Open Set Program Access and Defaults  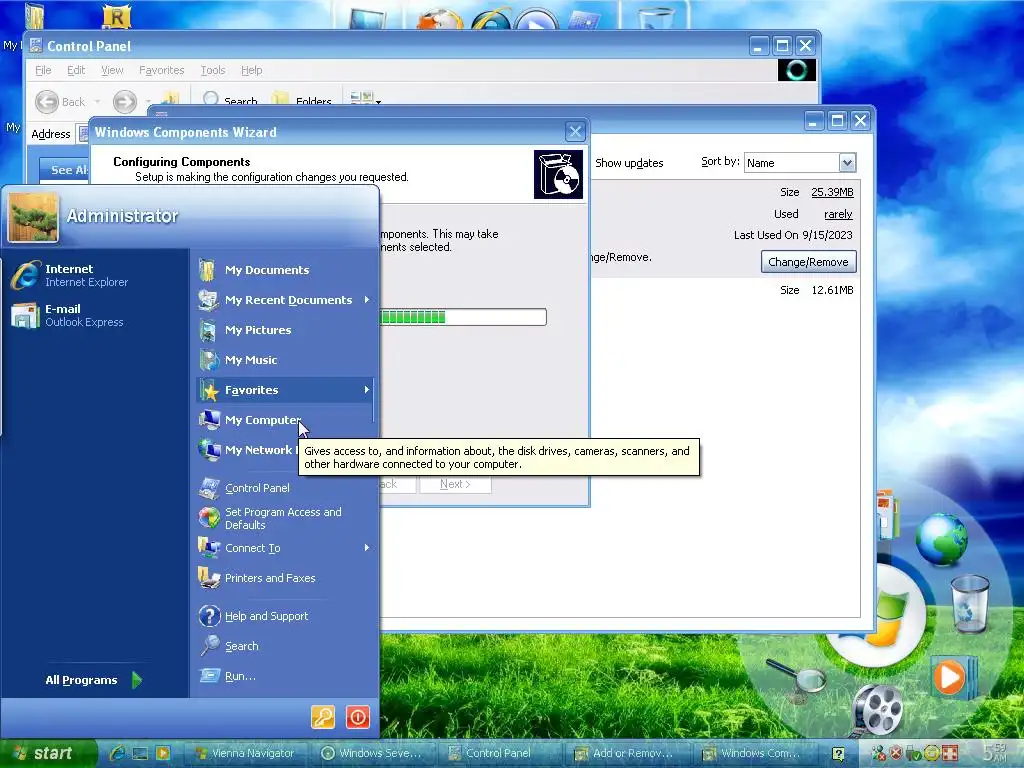(x=283, y=518)
